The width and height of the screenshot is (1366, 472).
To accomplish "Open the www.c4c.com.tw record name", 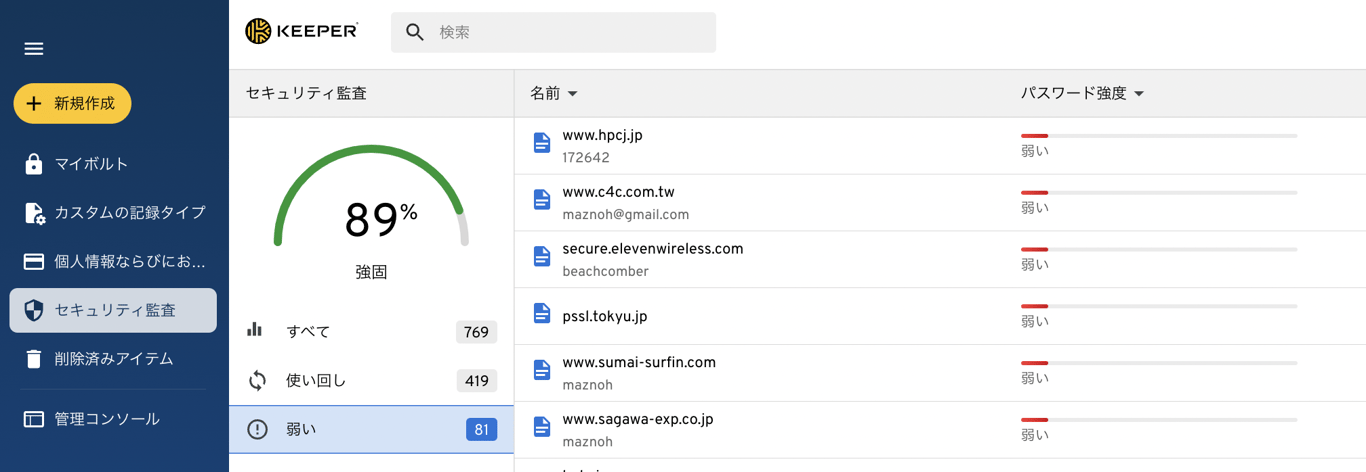I will 618,192.
